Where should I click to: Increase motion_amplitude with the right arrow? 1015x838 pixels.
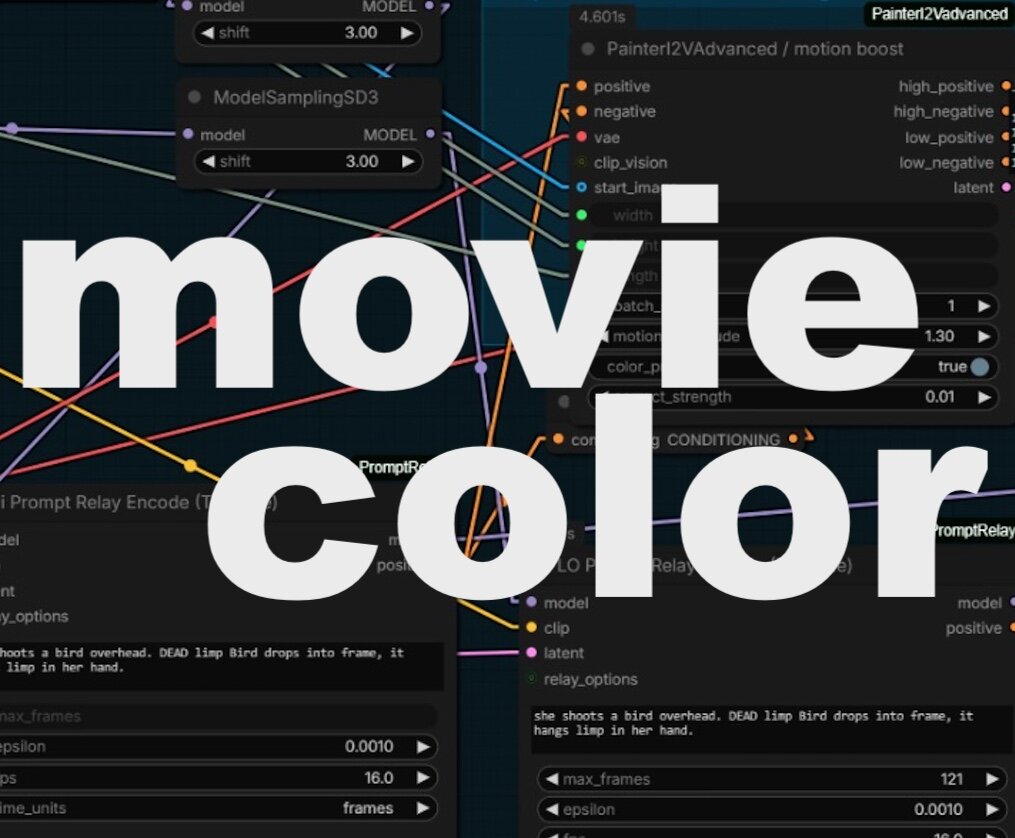click(984, 336)
